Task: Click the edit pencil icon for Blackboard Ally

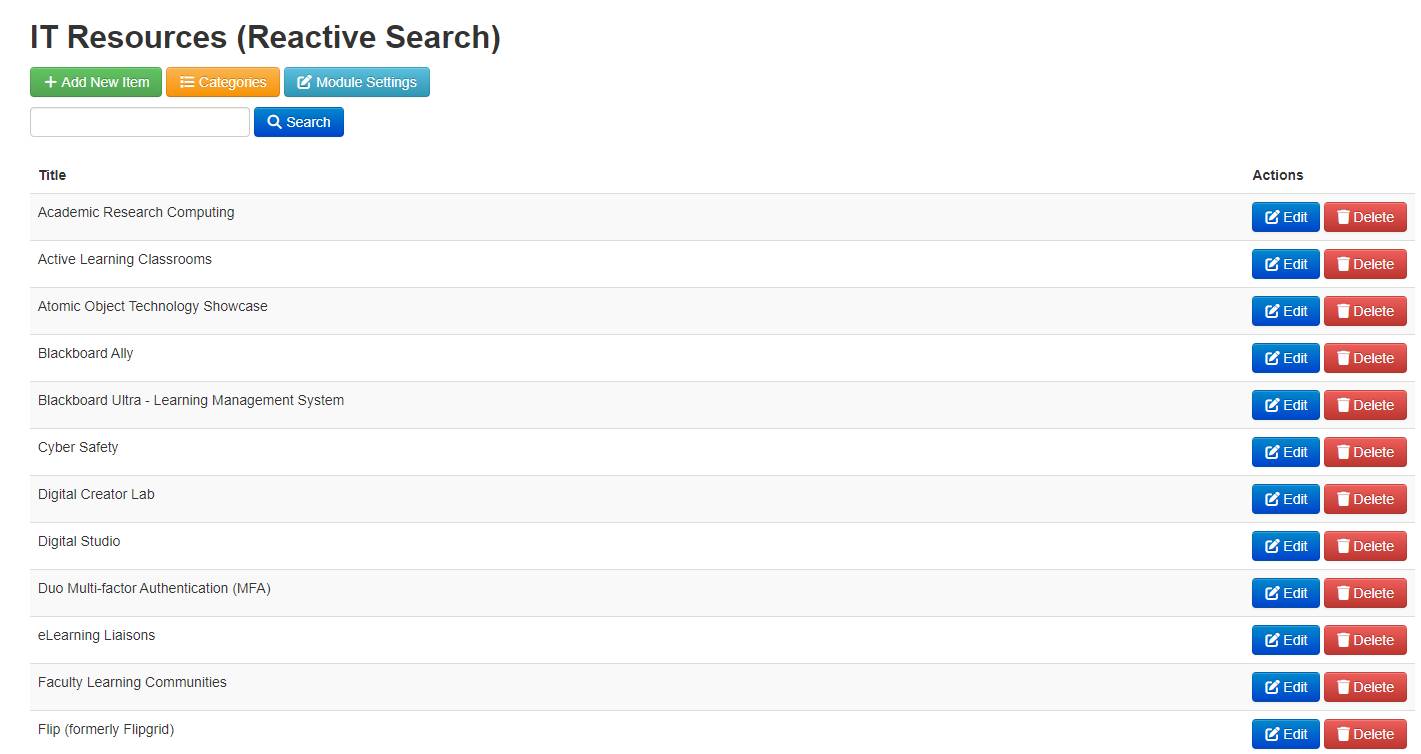Action: (x=1272, y=357)
